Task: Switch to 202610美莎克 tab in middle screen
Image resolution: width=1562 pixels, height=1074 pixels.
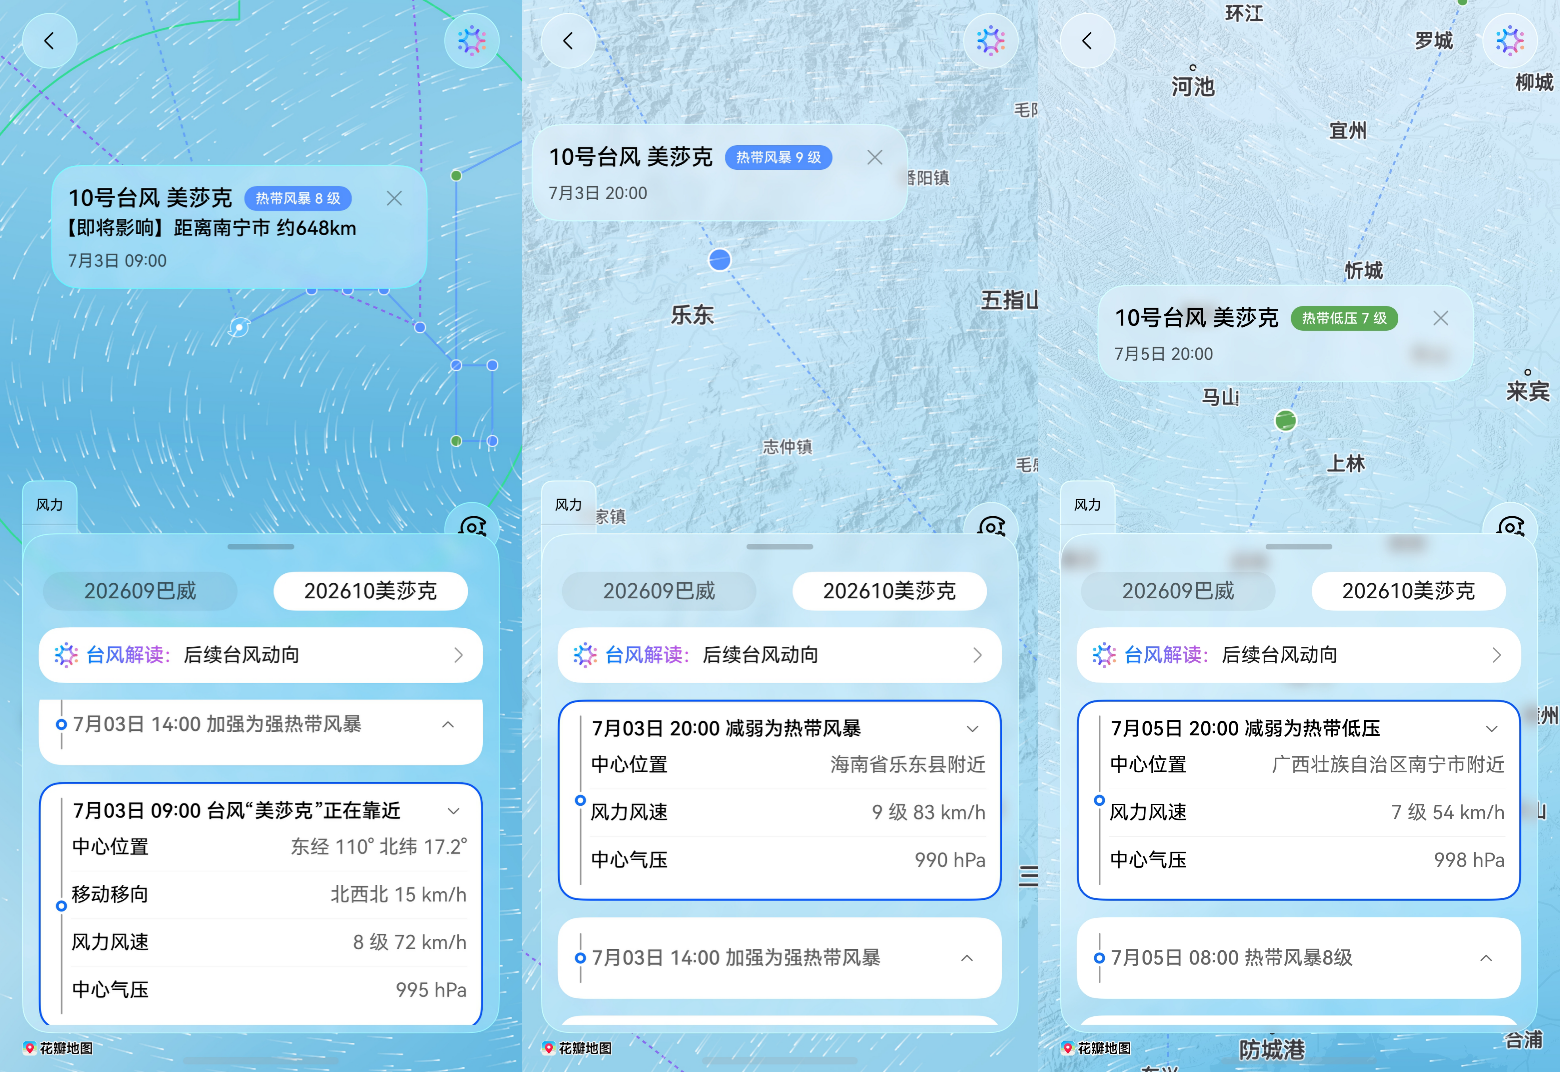Action: pos(890,591)
